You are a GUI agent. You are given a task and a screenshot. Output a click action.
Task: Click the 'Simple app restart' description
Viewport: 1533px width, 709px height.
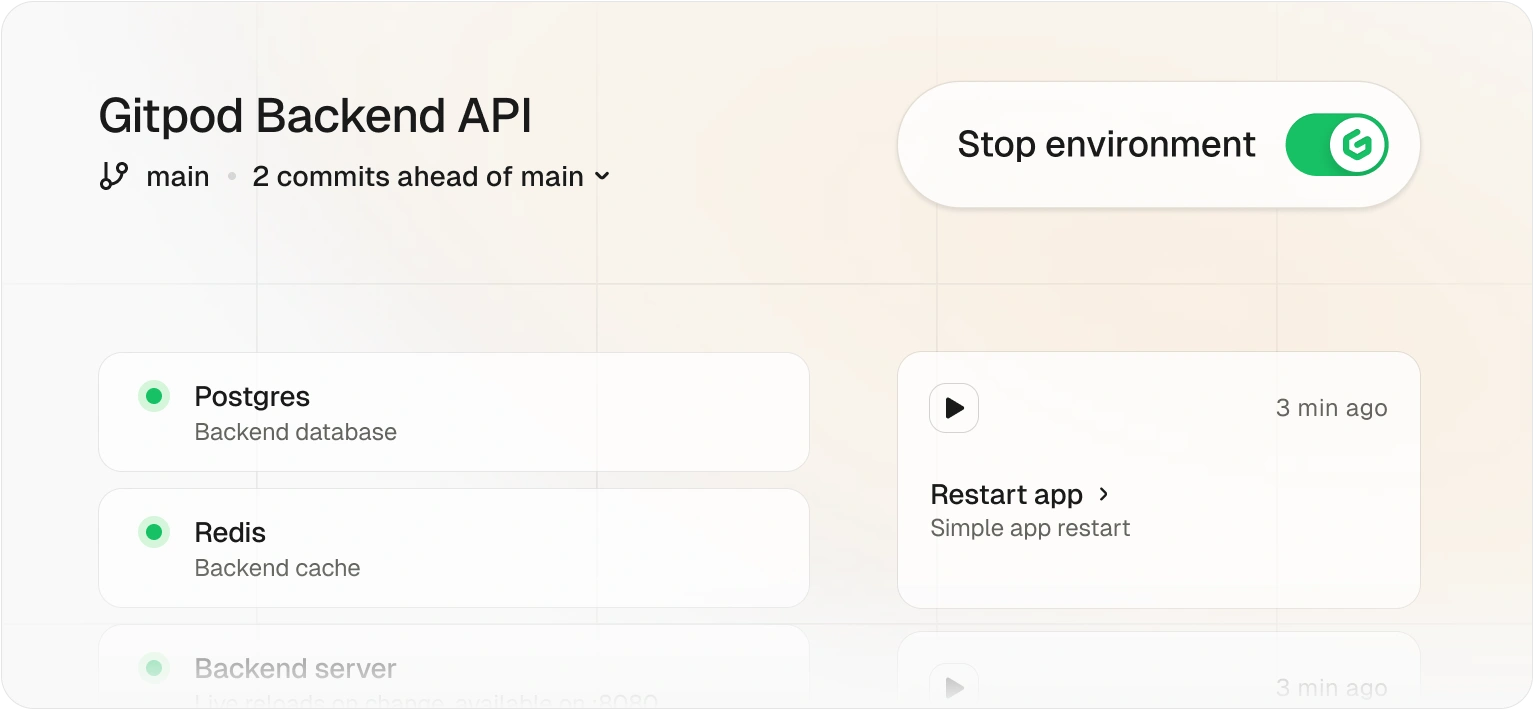click(x=1030, y=528)
